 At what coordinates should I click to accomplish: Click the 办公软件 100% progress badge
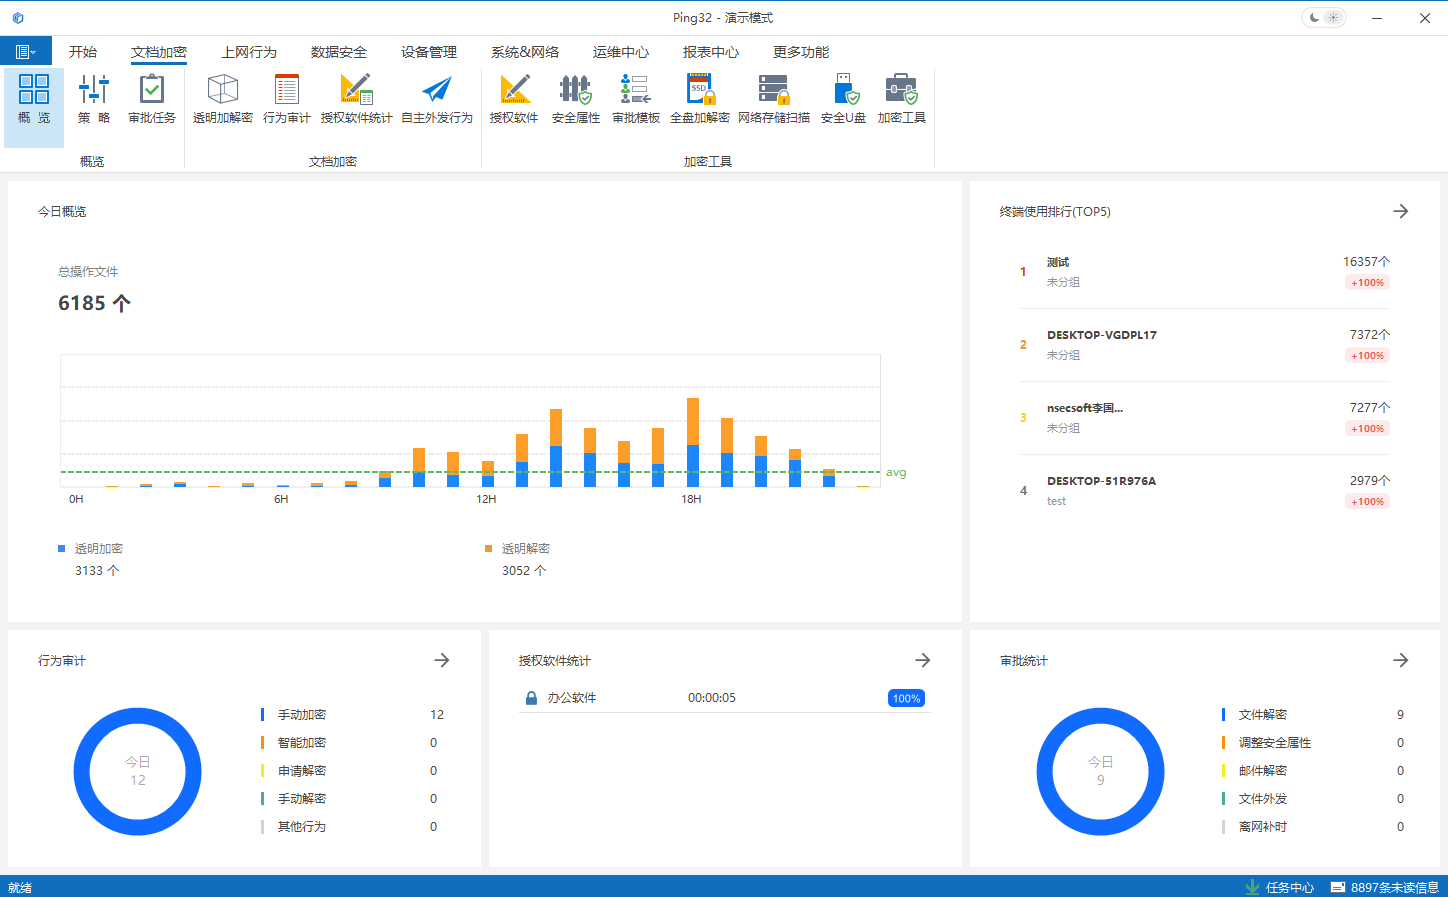[906, 699]
